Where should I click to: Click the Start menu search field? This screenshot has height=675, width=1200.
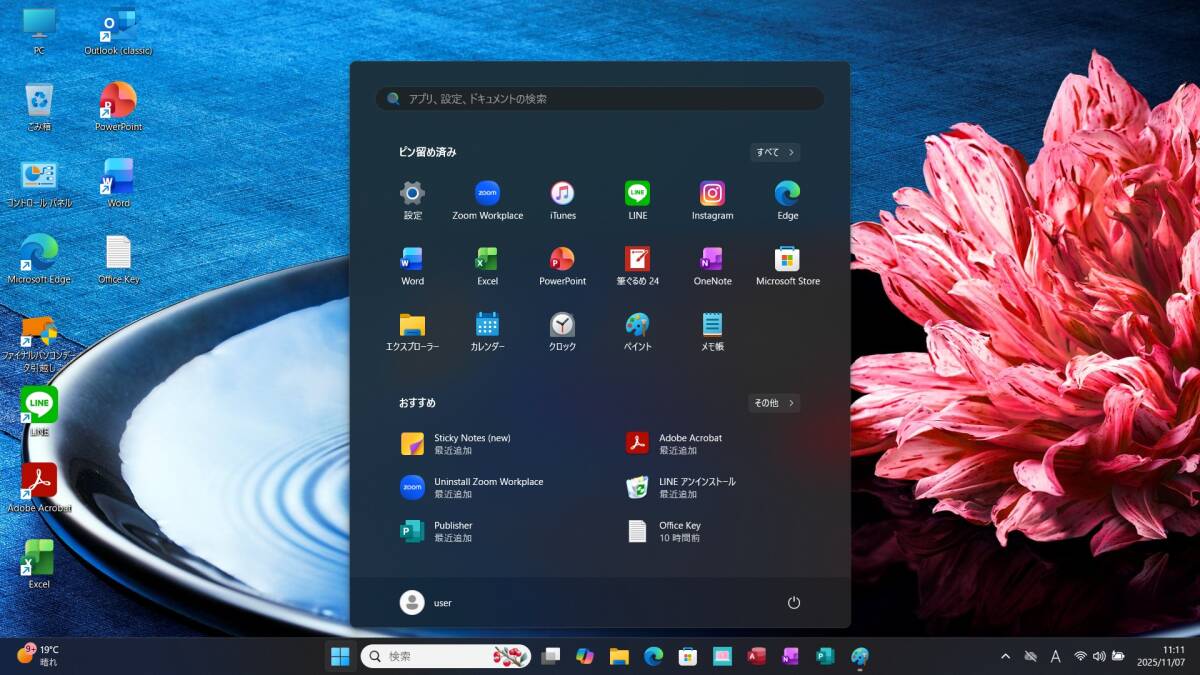(x=600, y=99)
